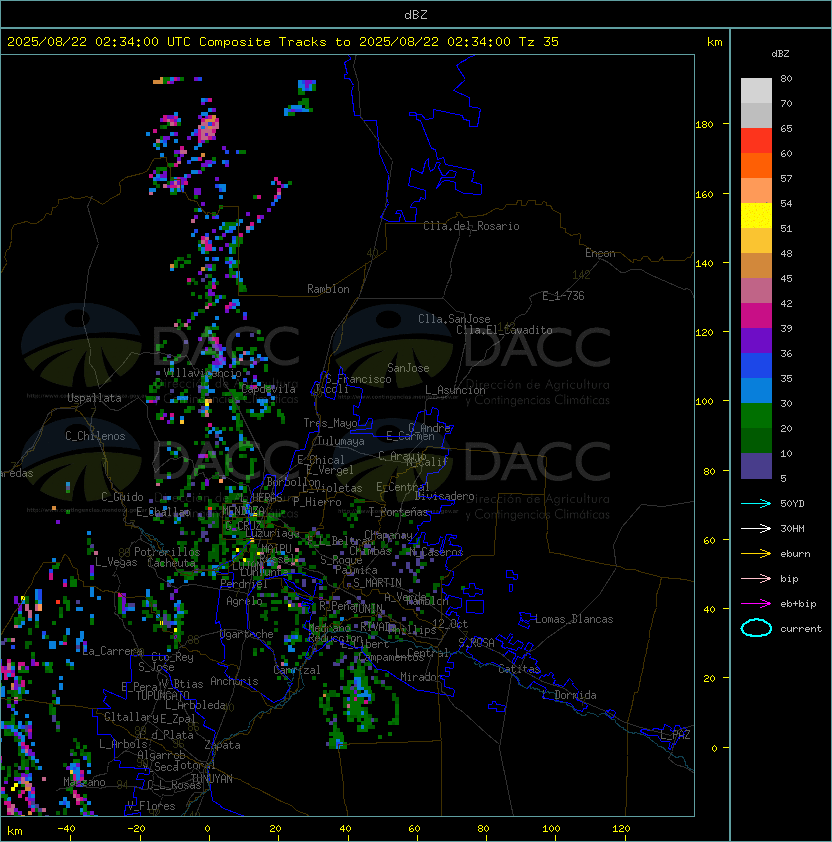The height and width of the screenshot is (842, 832).
Task: Pick the light gray swatch below 80 dBZ
Action: click(x=756, y=90)
